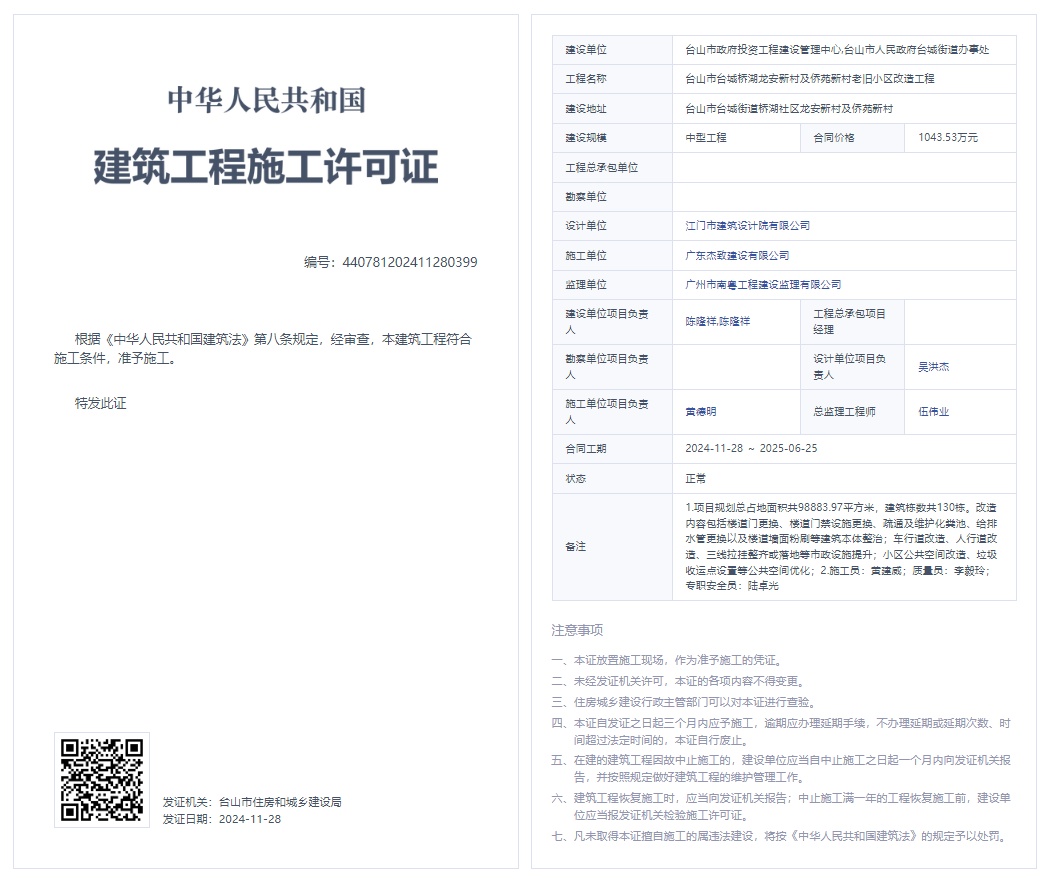The image size is (1051, 880).
Task: Click the 建设地址 address value
Action: point(788,109)
